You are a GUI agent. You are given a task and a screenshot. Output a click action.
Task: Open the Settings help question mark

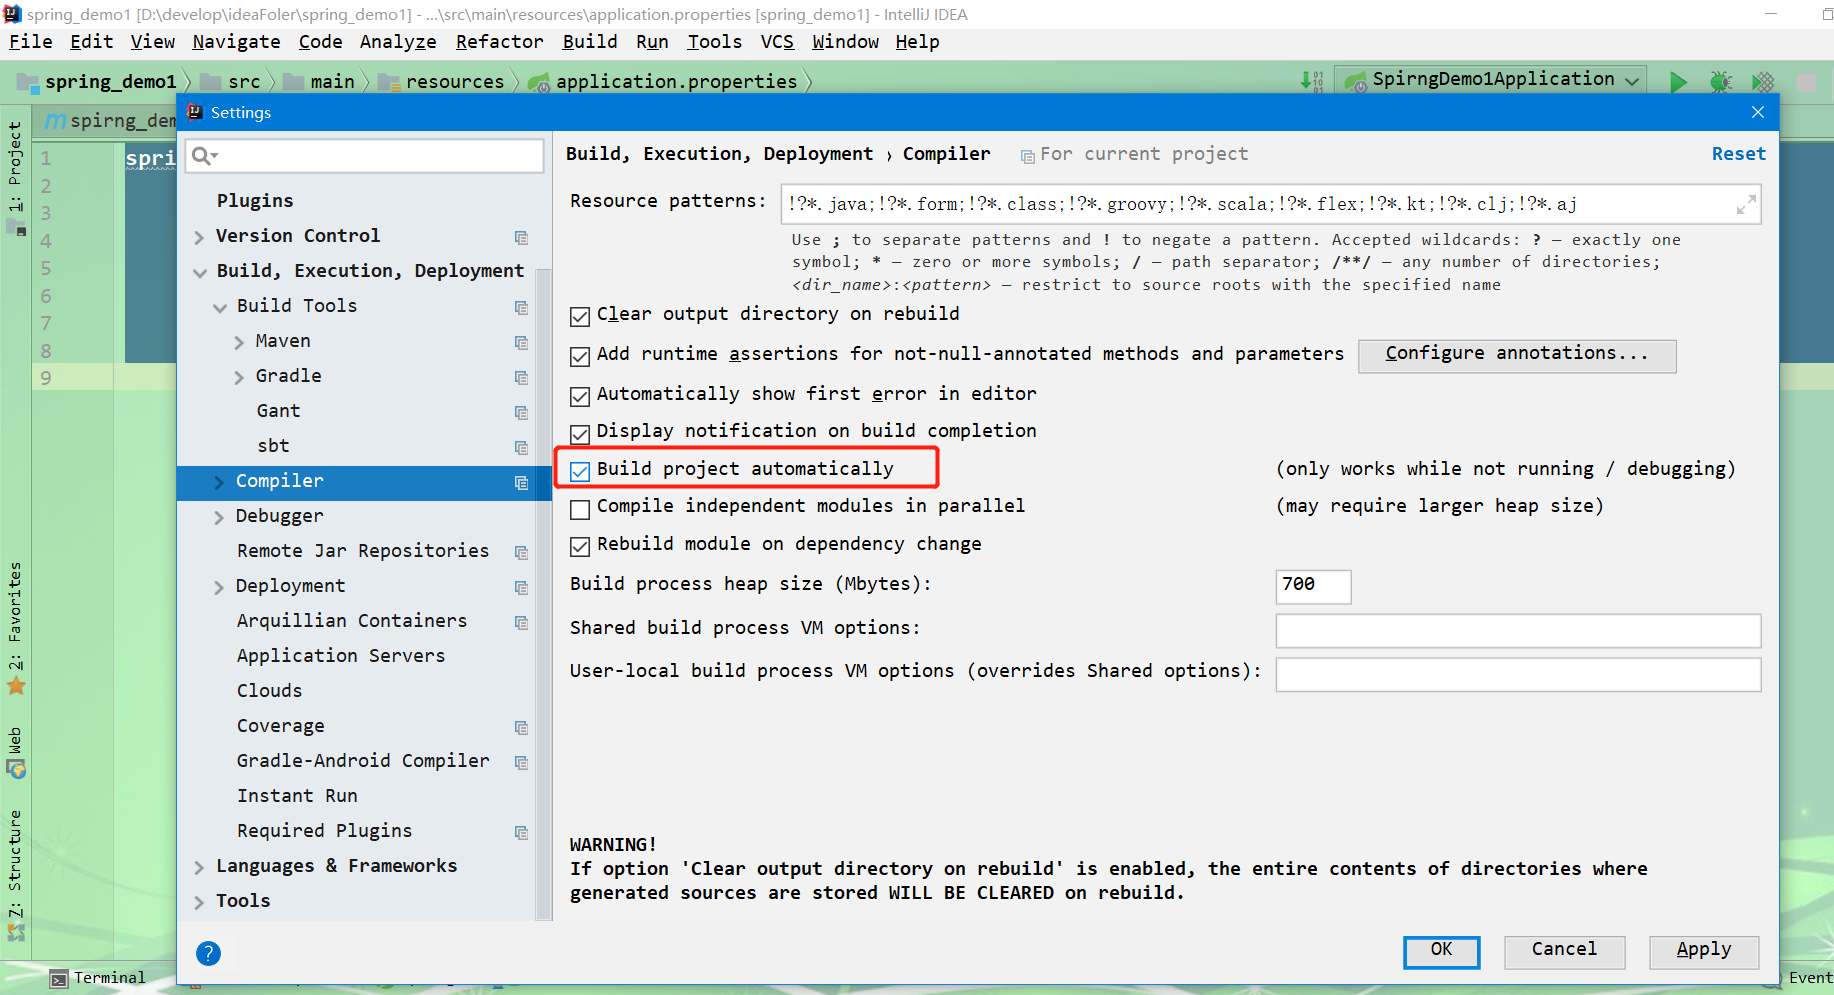pos(208,953)
